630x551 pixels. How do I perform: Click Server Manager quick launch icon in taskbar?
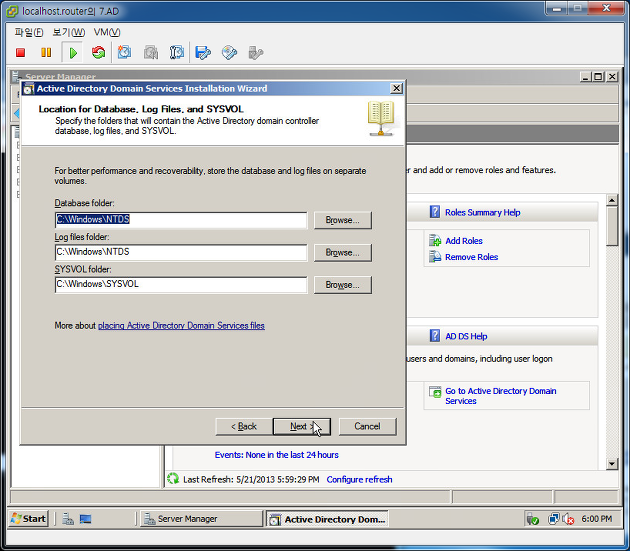tap(68, 519)
